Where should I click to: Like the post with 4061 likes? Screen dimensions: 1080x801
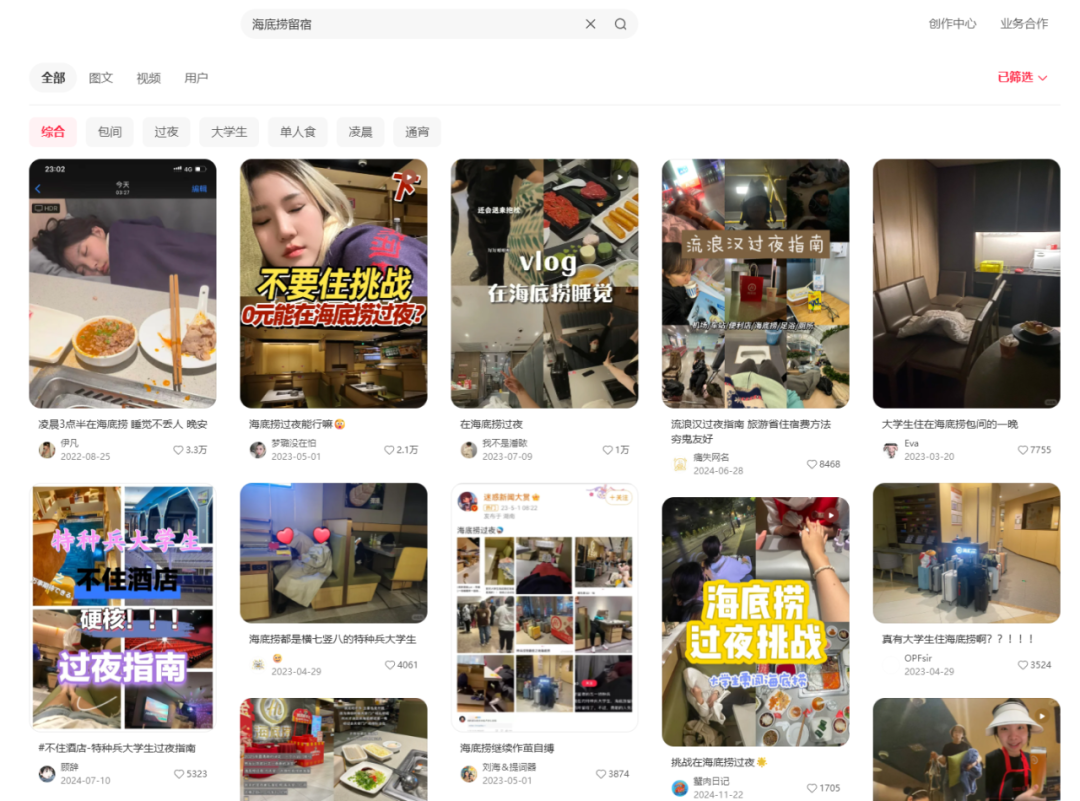tap(390, 665)
